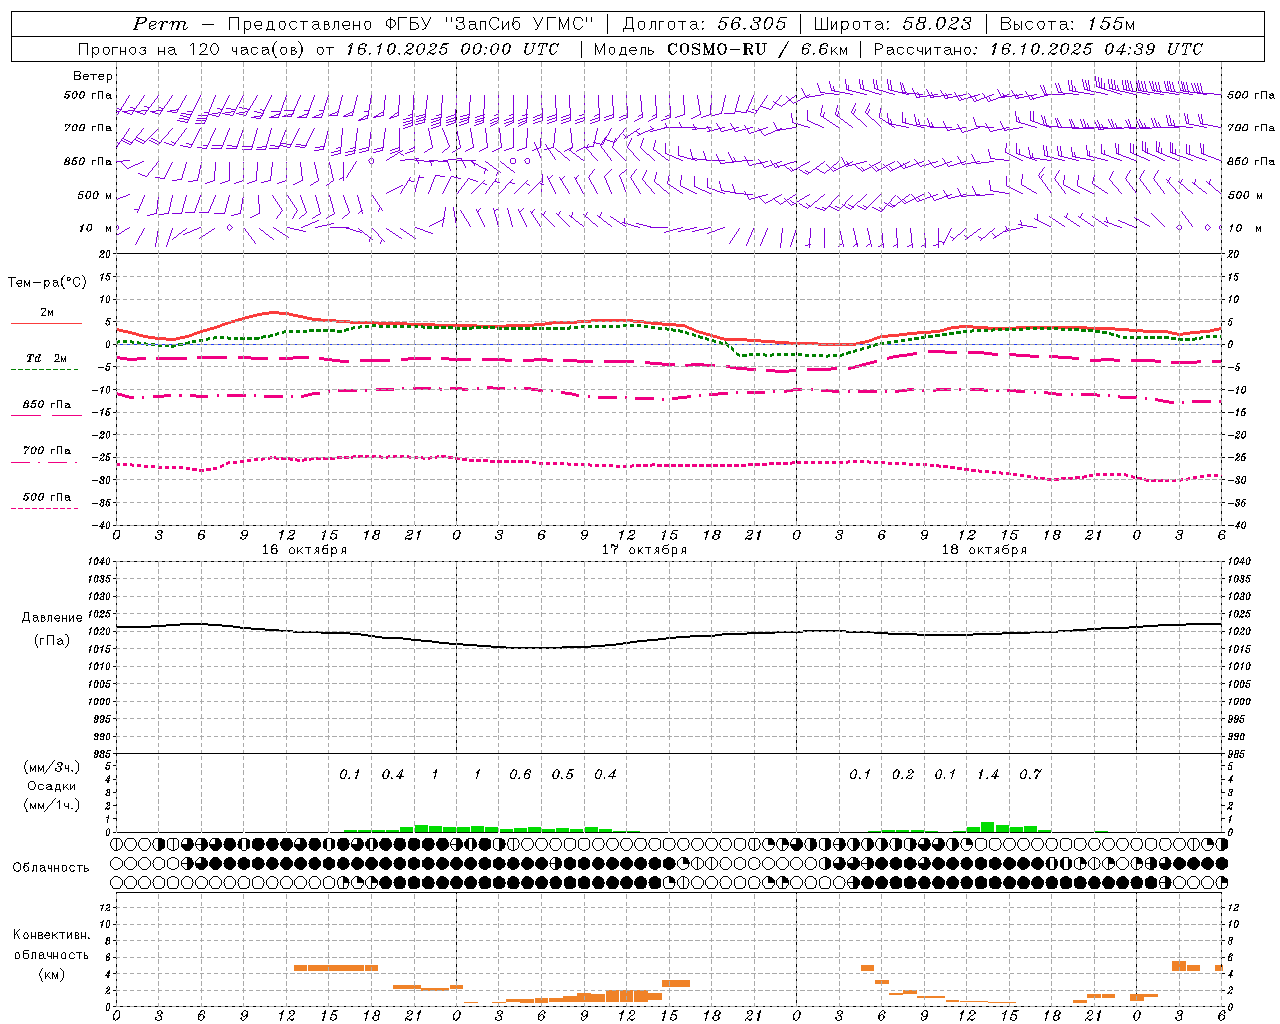Click the "Конвективн." label

52,935
